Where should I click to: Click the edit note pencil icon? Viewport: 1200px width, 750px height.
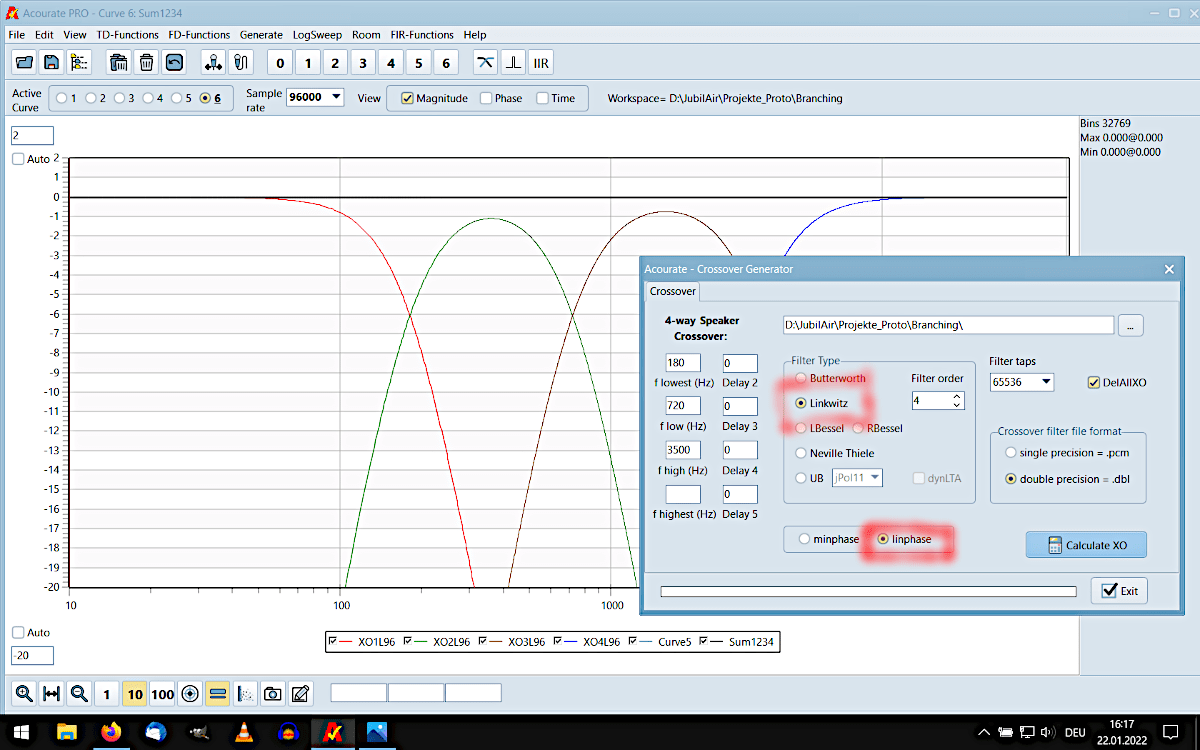(300, 694)
